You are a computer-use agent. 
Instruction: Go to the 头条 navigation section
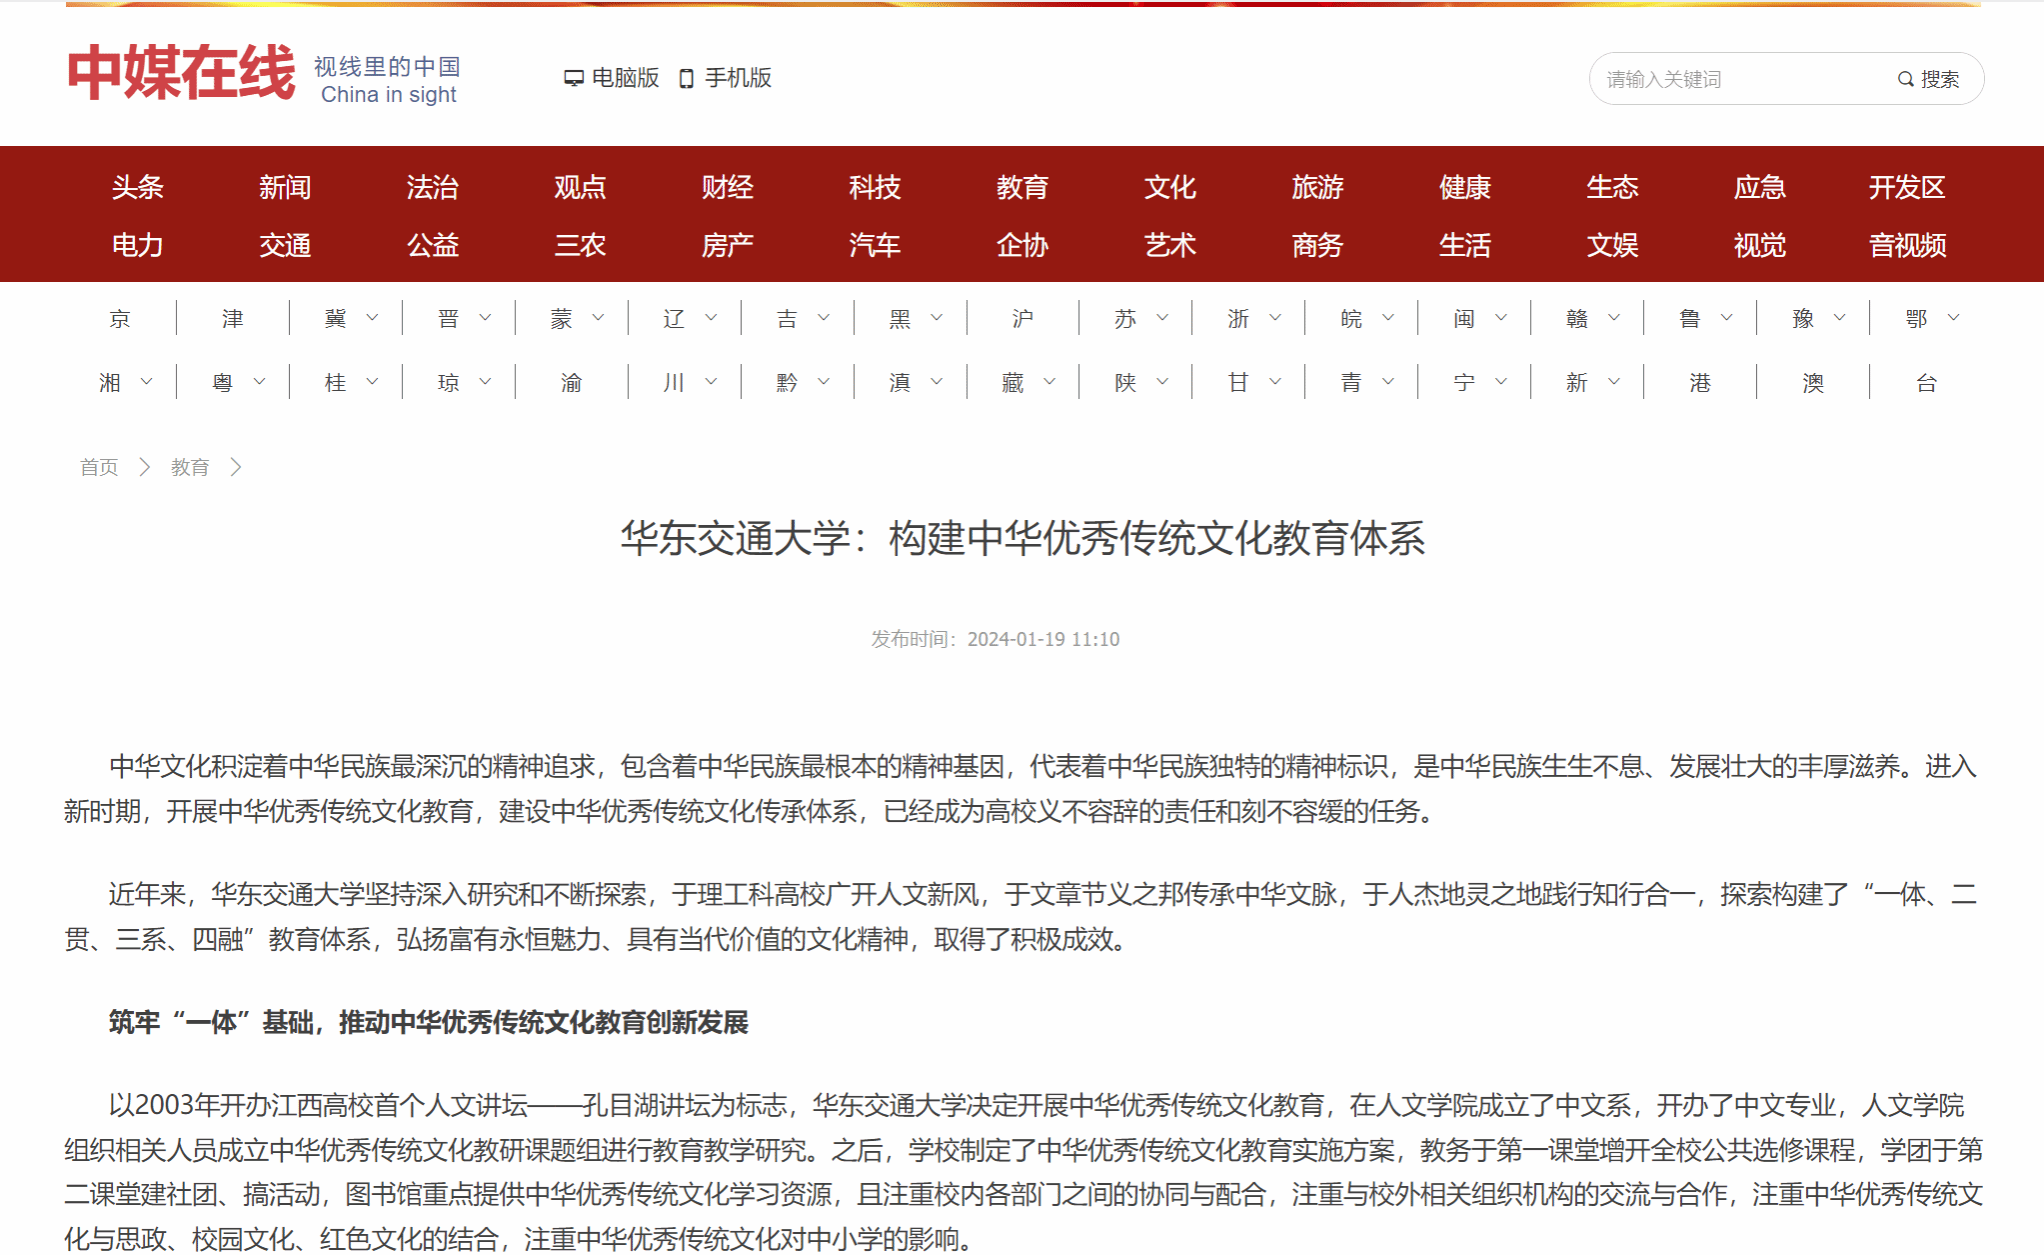(x=137, y=187)
